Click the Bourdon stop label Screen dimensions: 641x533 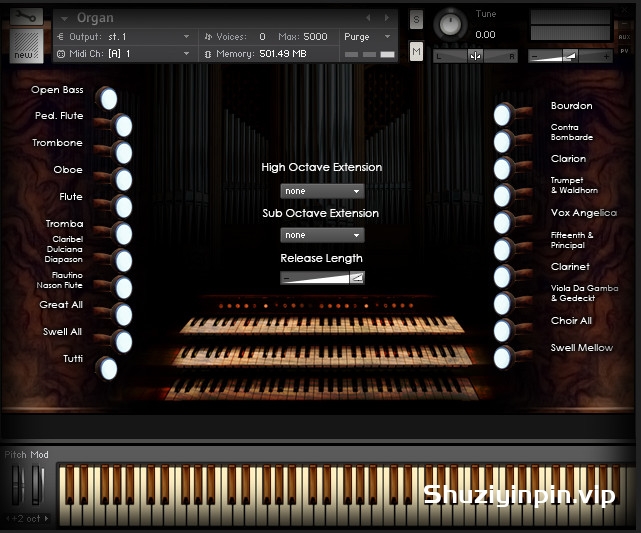tap(572, 106)
